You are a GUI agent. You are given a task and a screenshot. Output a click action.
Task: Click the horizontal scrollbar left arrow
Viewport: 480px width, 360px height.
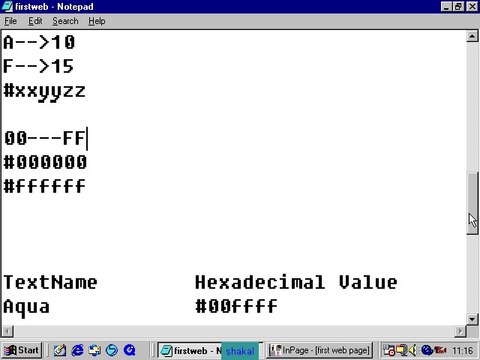pos(8,331)
